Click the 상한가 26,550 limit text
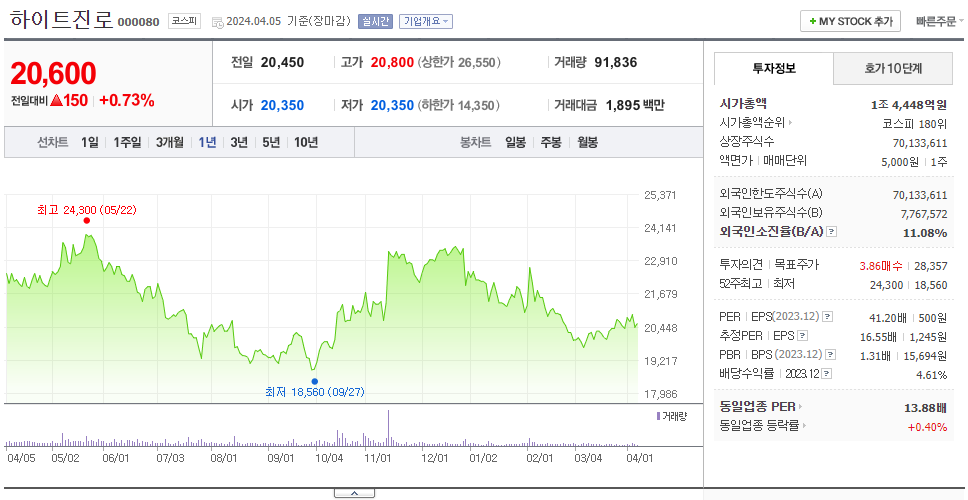968x500 pixels. pos(459,62)
